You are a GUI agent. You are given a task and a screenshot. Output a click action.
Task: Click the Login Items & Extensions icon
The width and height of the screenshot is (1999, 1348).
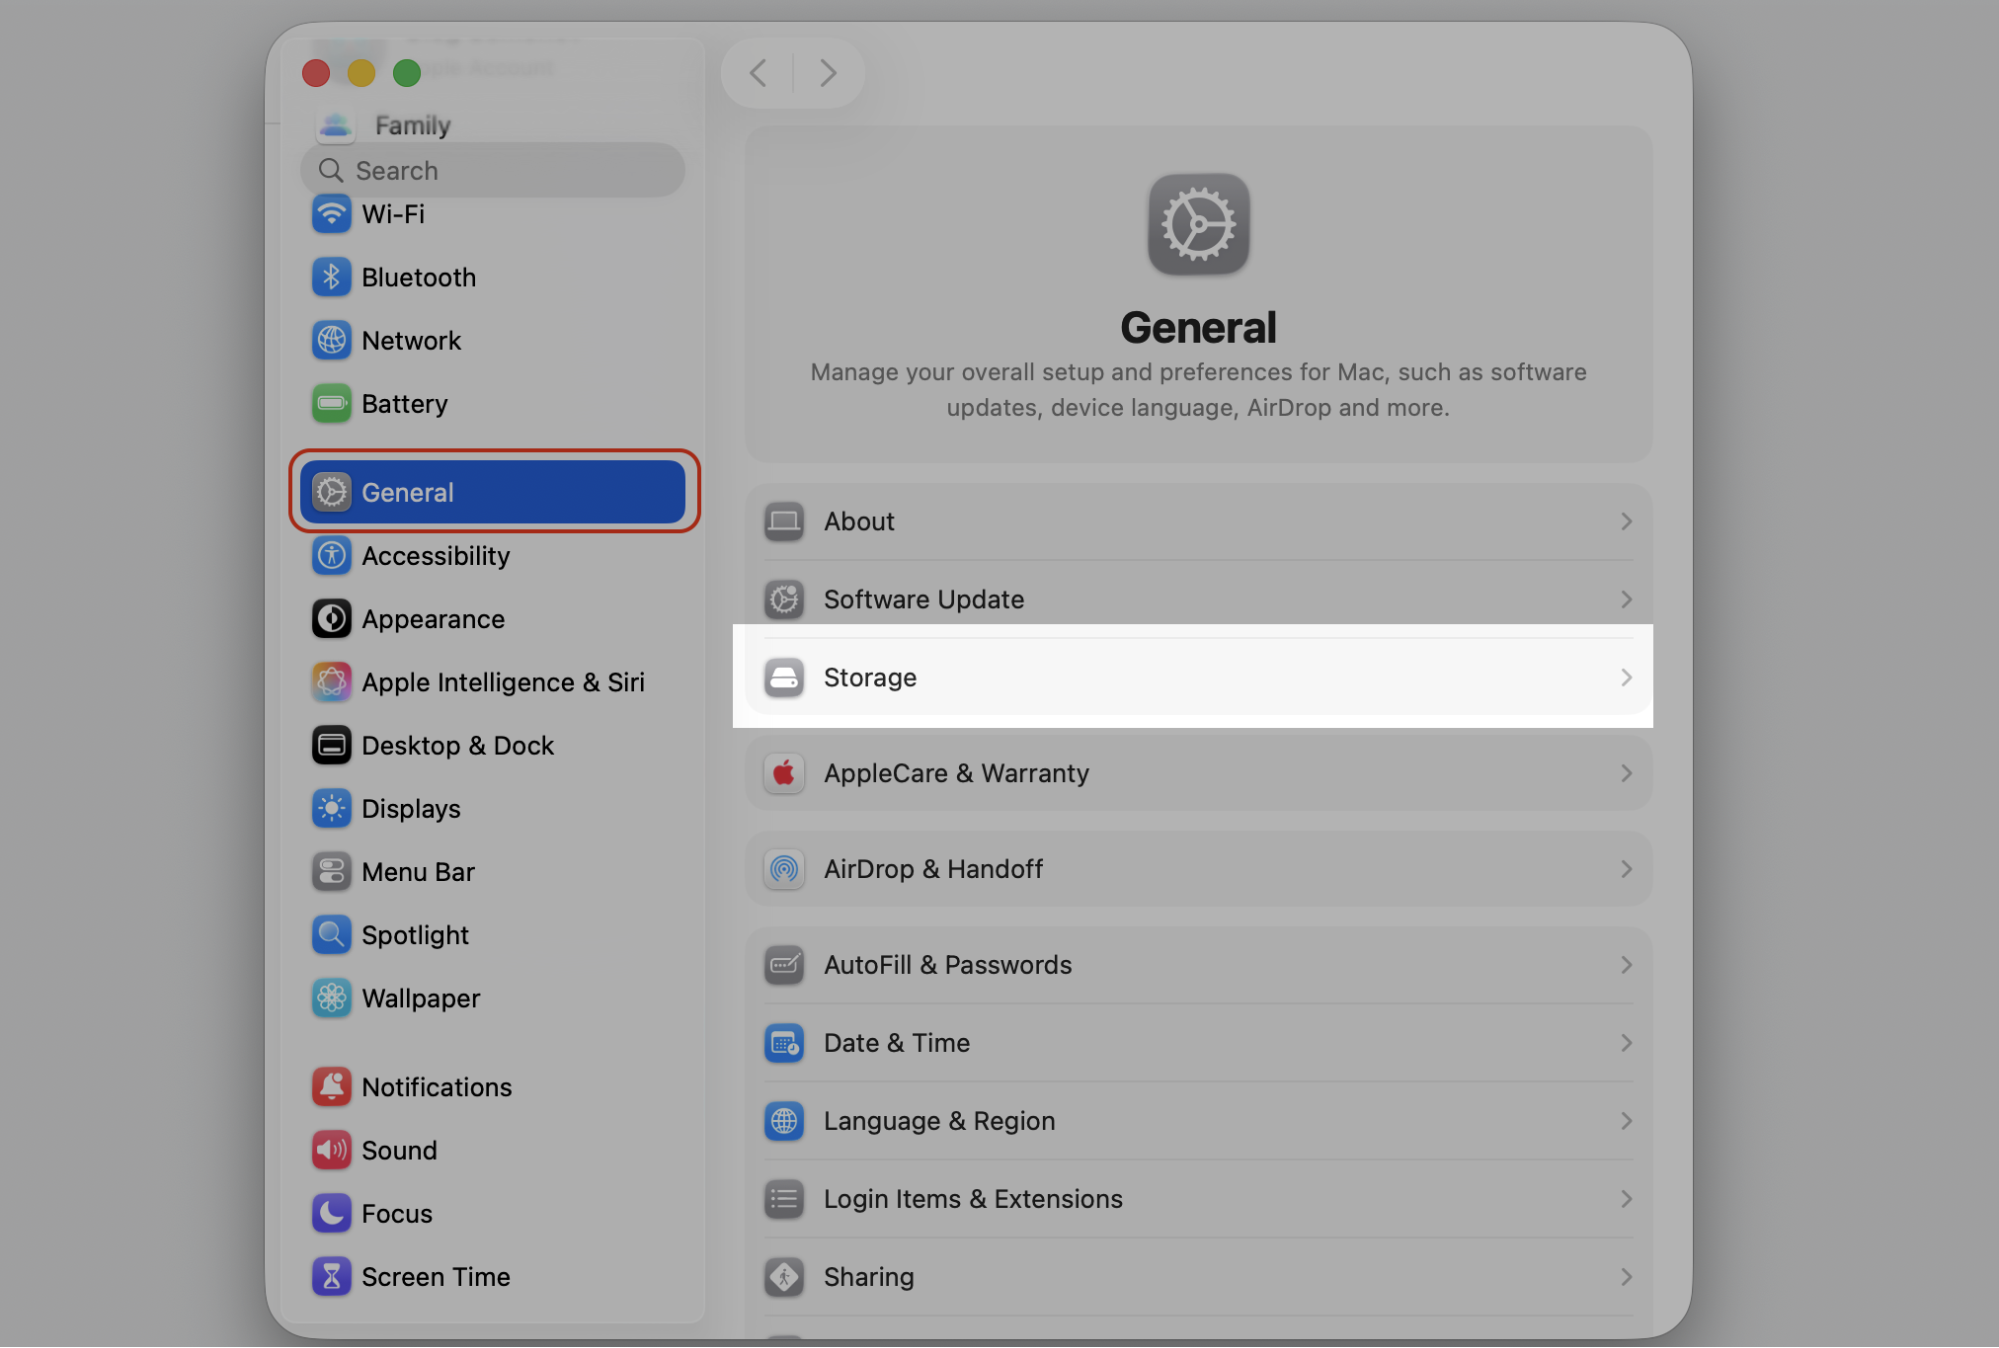click(784, 1199)
